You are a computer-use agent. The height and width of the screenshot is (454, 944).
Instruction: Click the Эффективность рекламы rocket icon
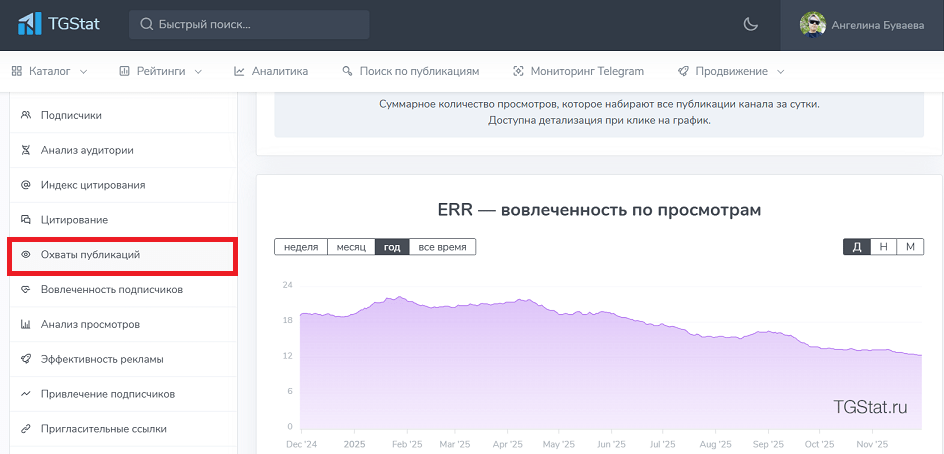point(26,359)
